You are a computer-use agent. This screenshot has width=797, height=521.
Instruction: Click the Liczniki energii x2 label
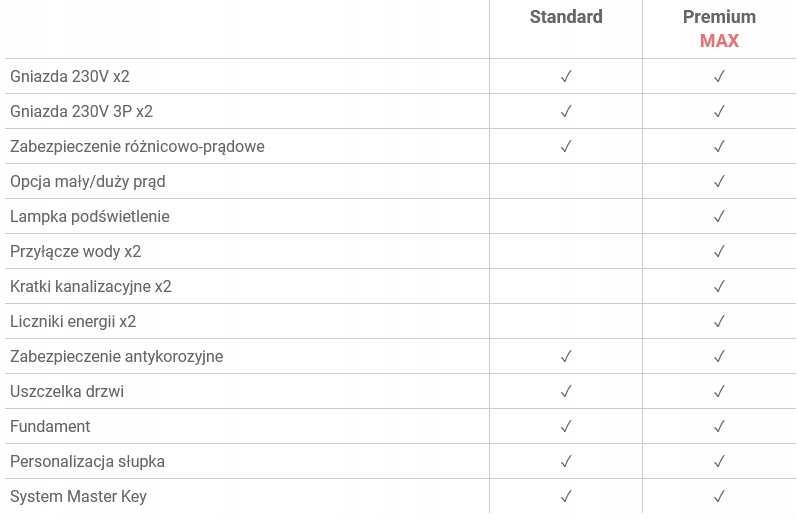click(73, 322)
